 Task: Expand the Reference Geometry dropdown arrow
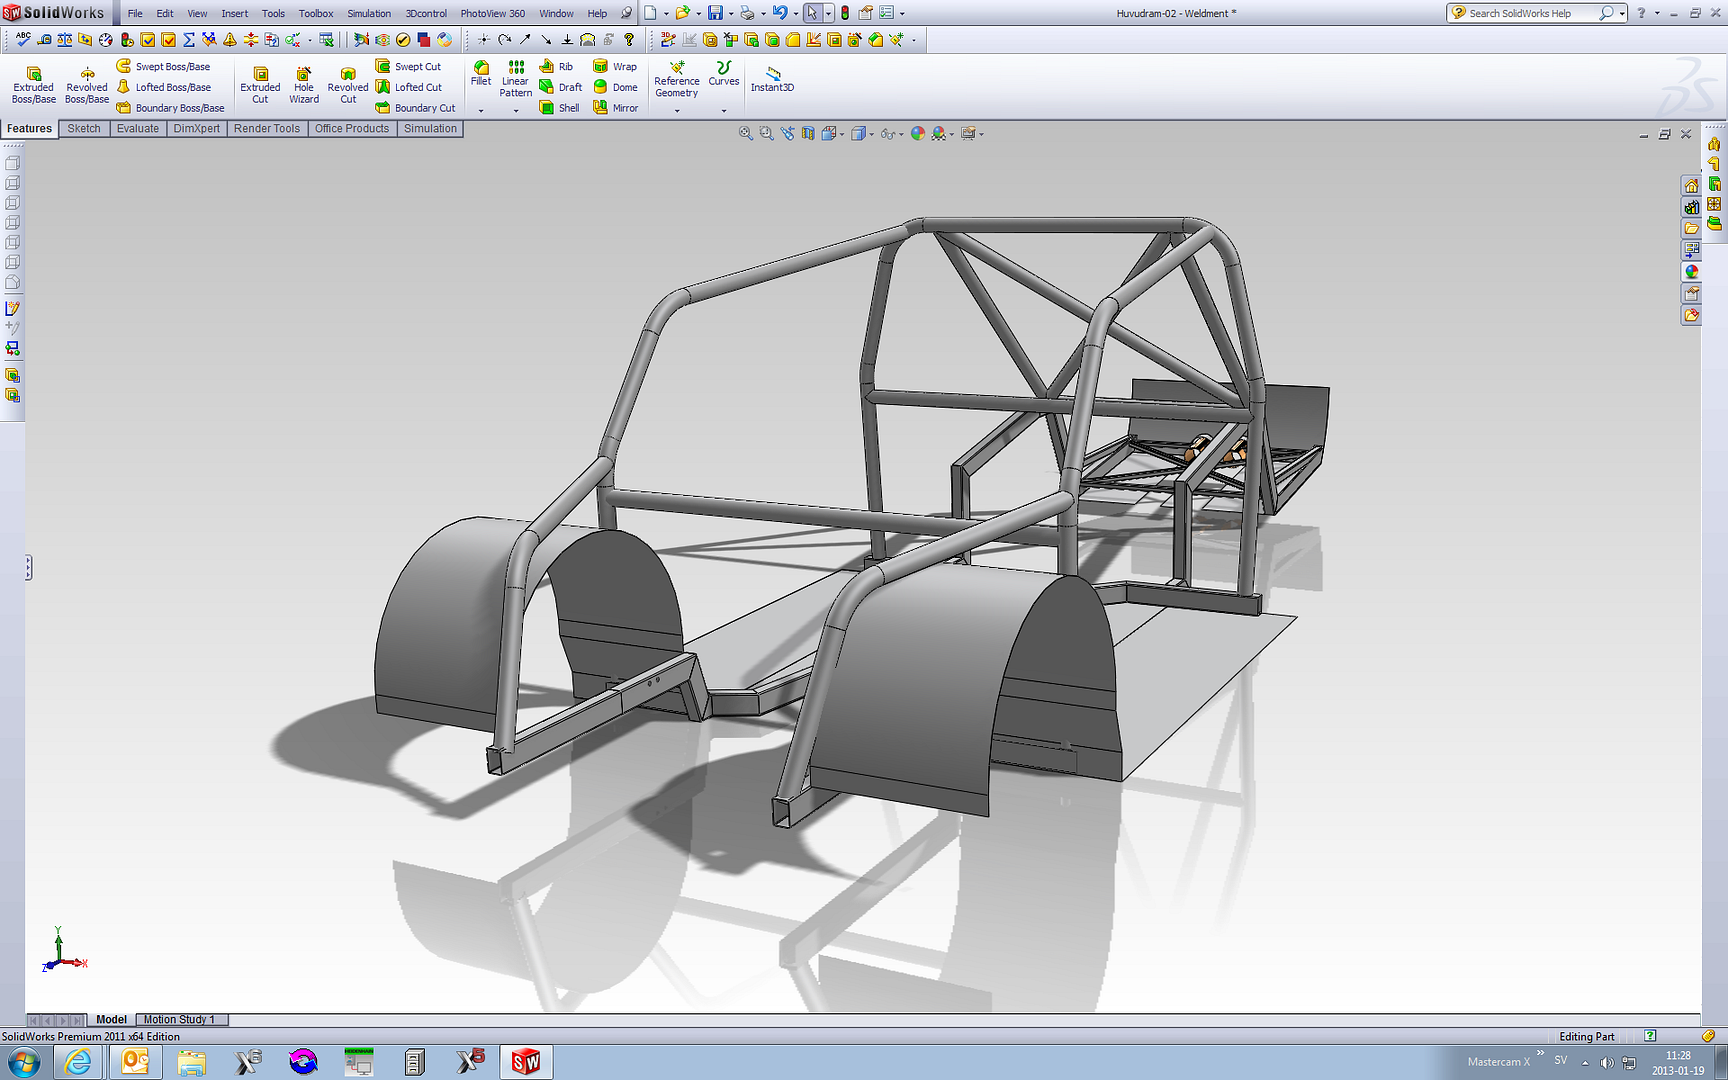point(677,110)
